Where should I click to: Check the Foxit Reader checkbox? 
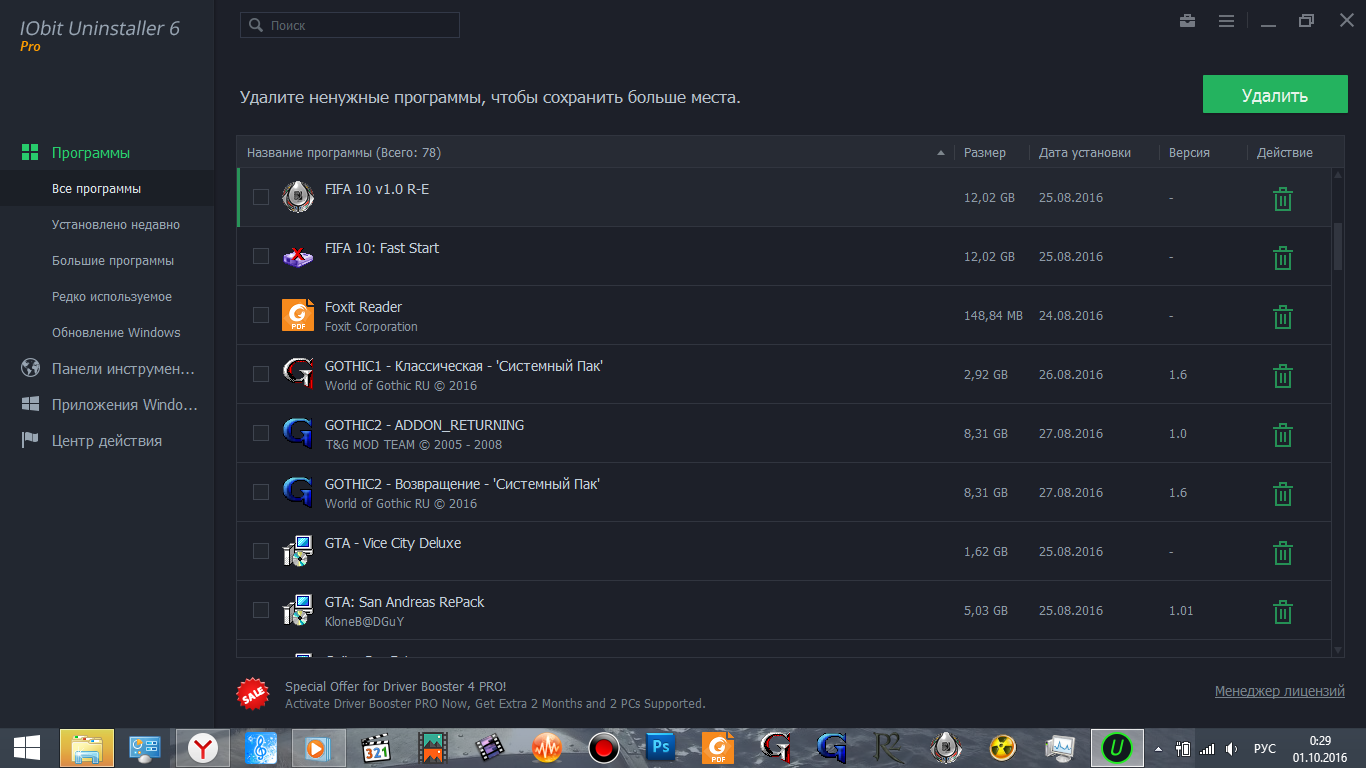pos(261,315)
